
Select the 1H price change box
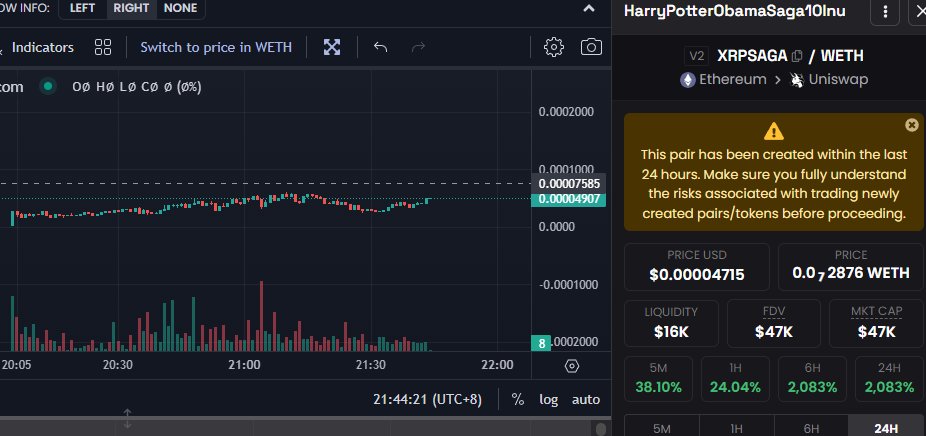coord(735,379)
